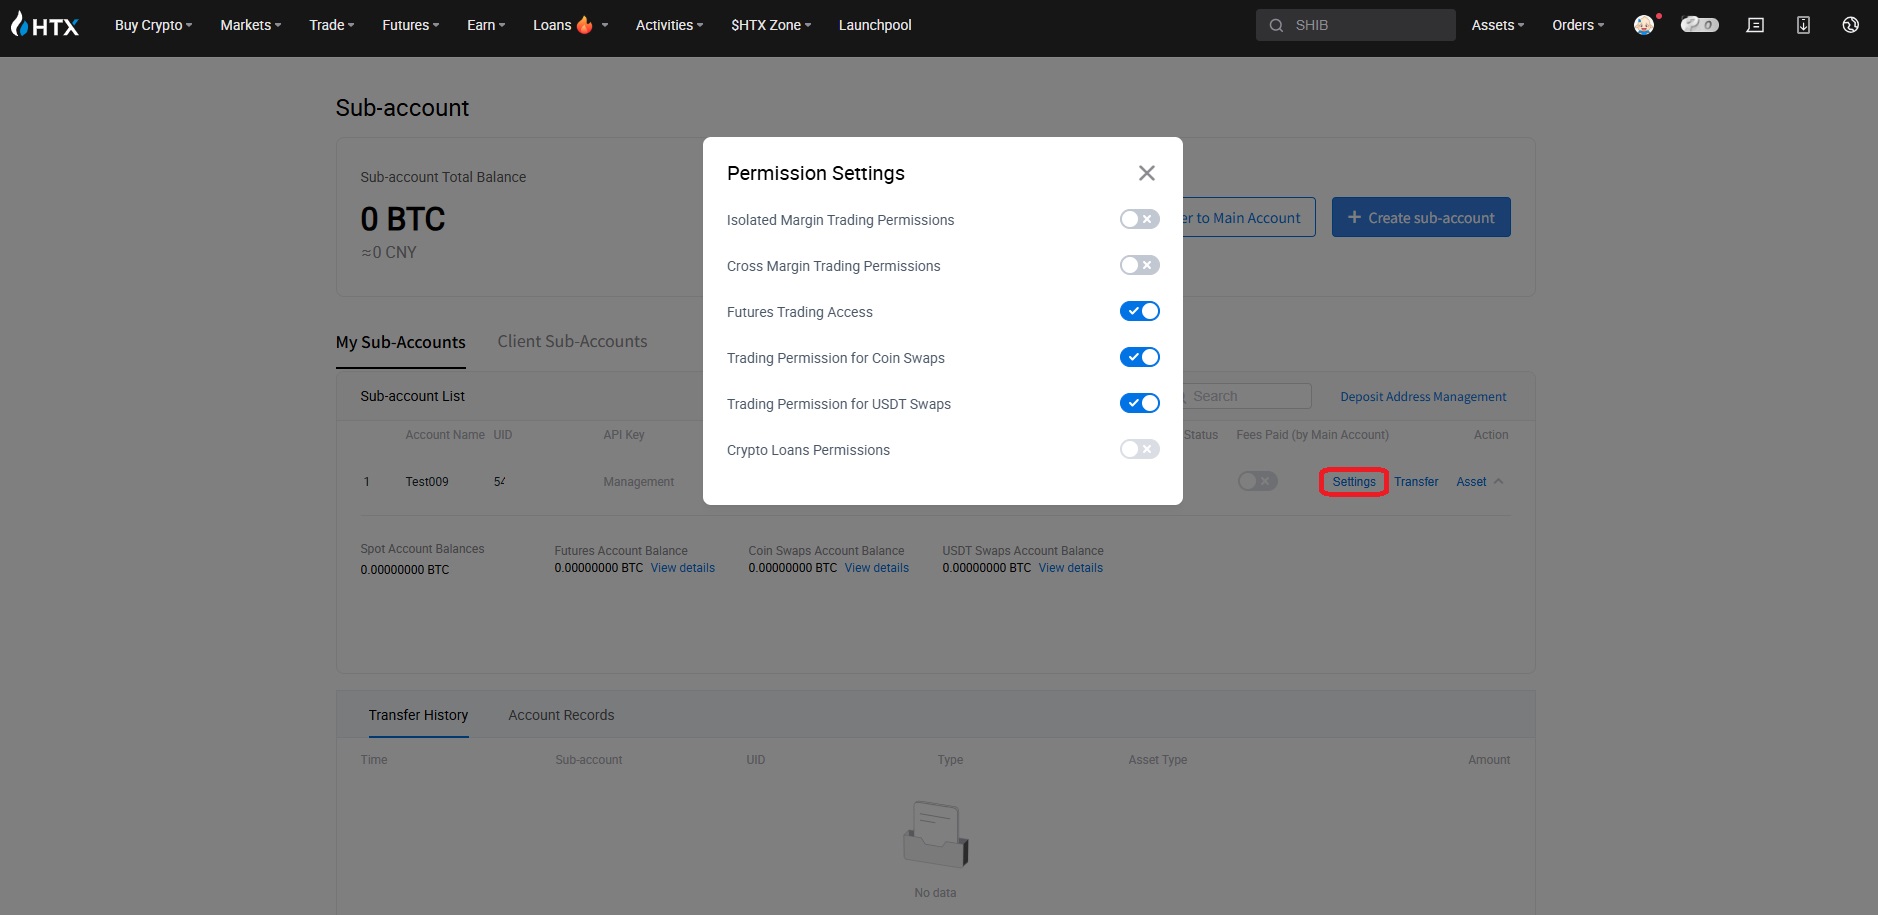Click the points badge showing 0
This screenshot has height=915, width=1878.
click(1699, 25)
